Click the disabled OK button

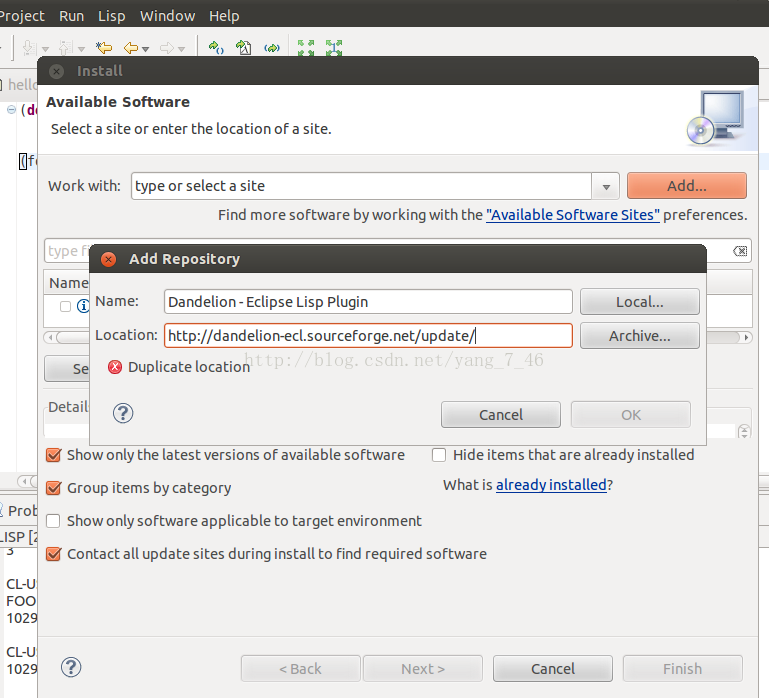tap(631, 414)
